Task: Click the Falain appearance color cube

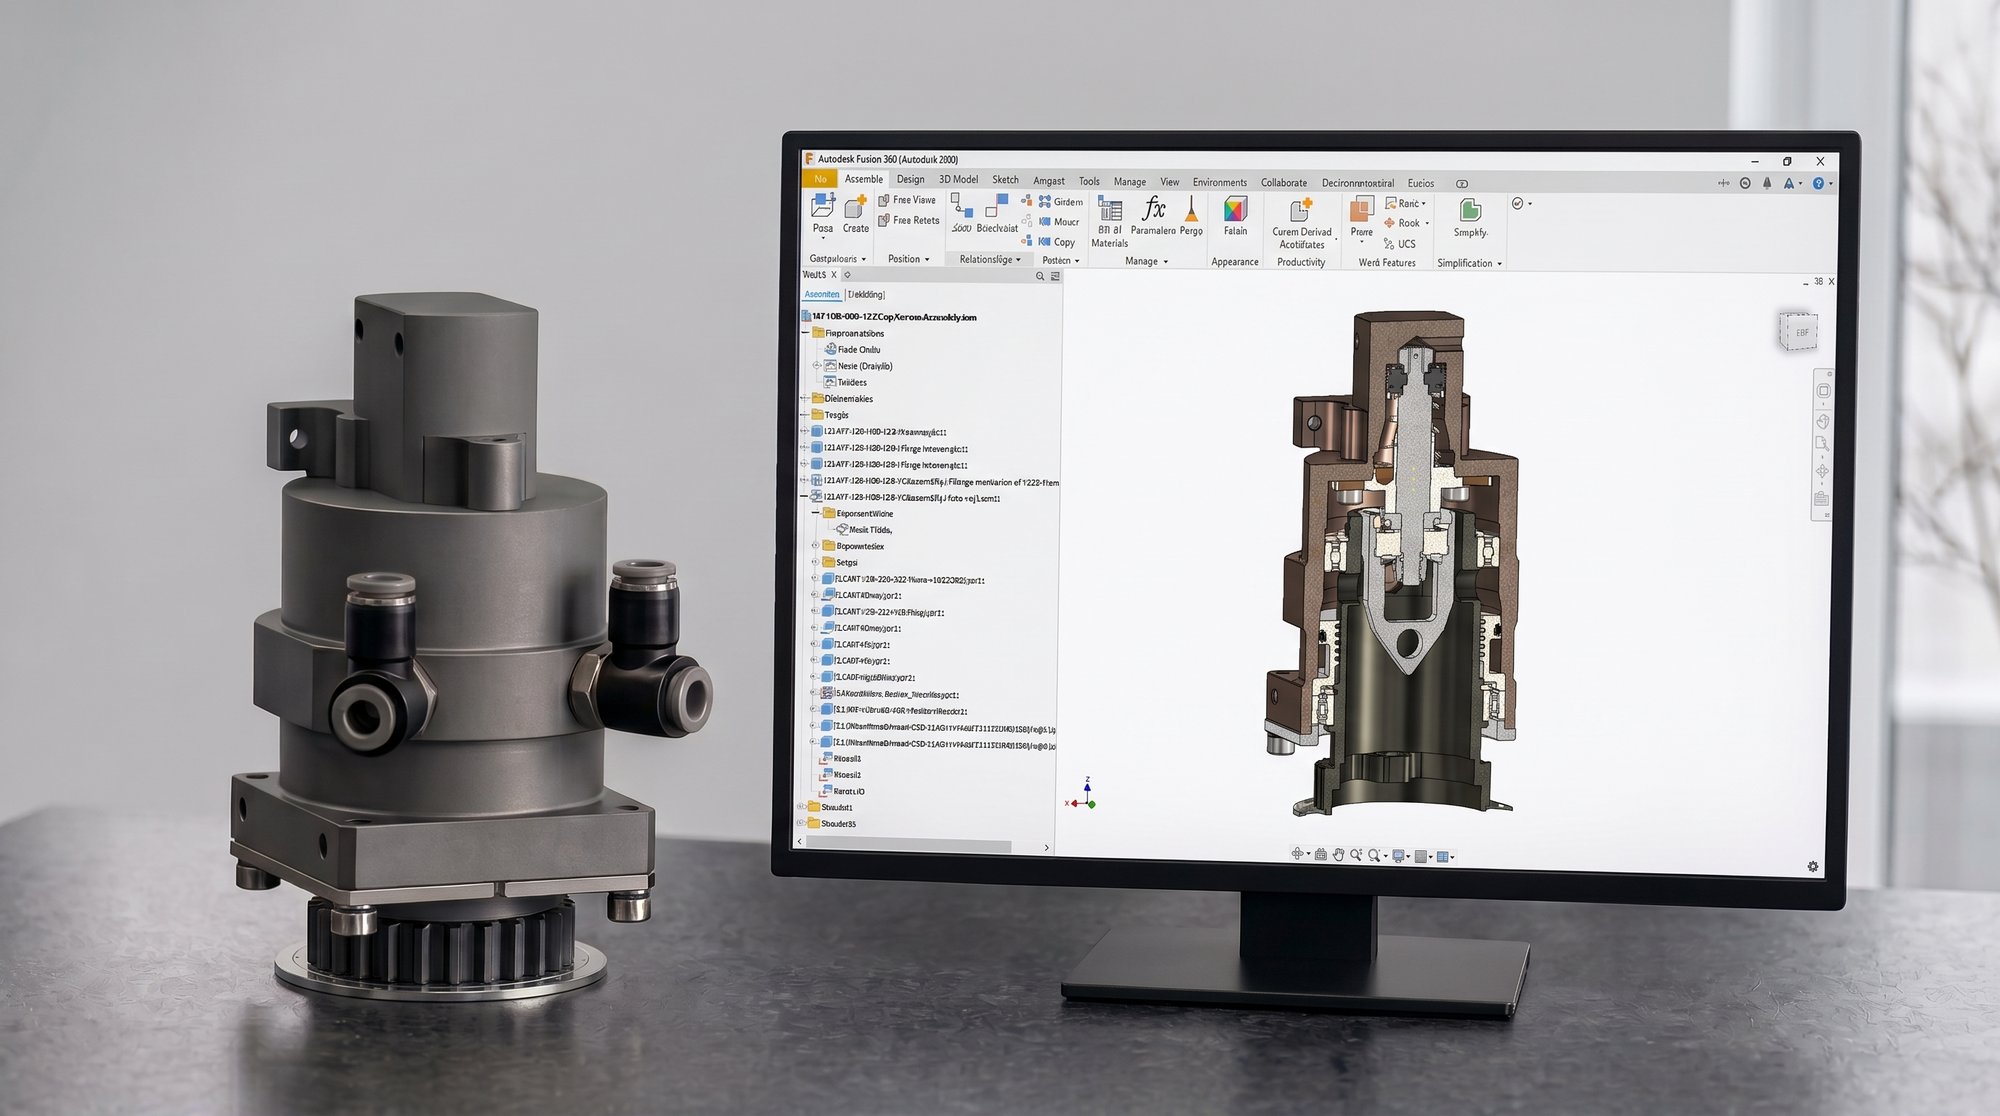Action: click(1236, 209)
